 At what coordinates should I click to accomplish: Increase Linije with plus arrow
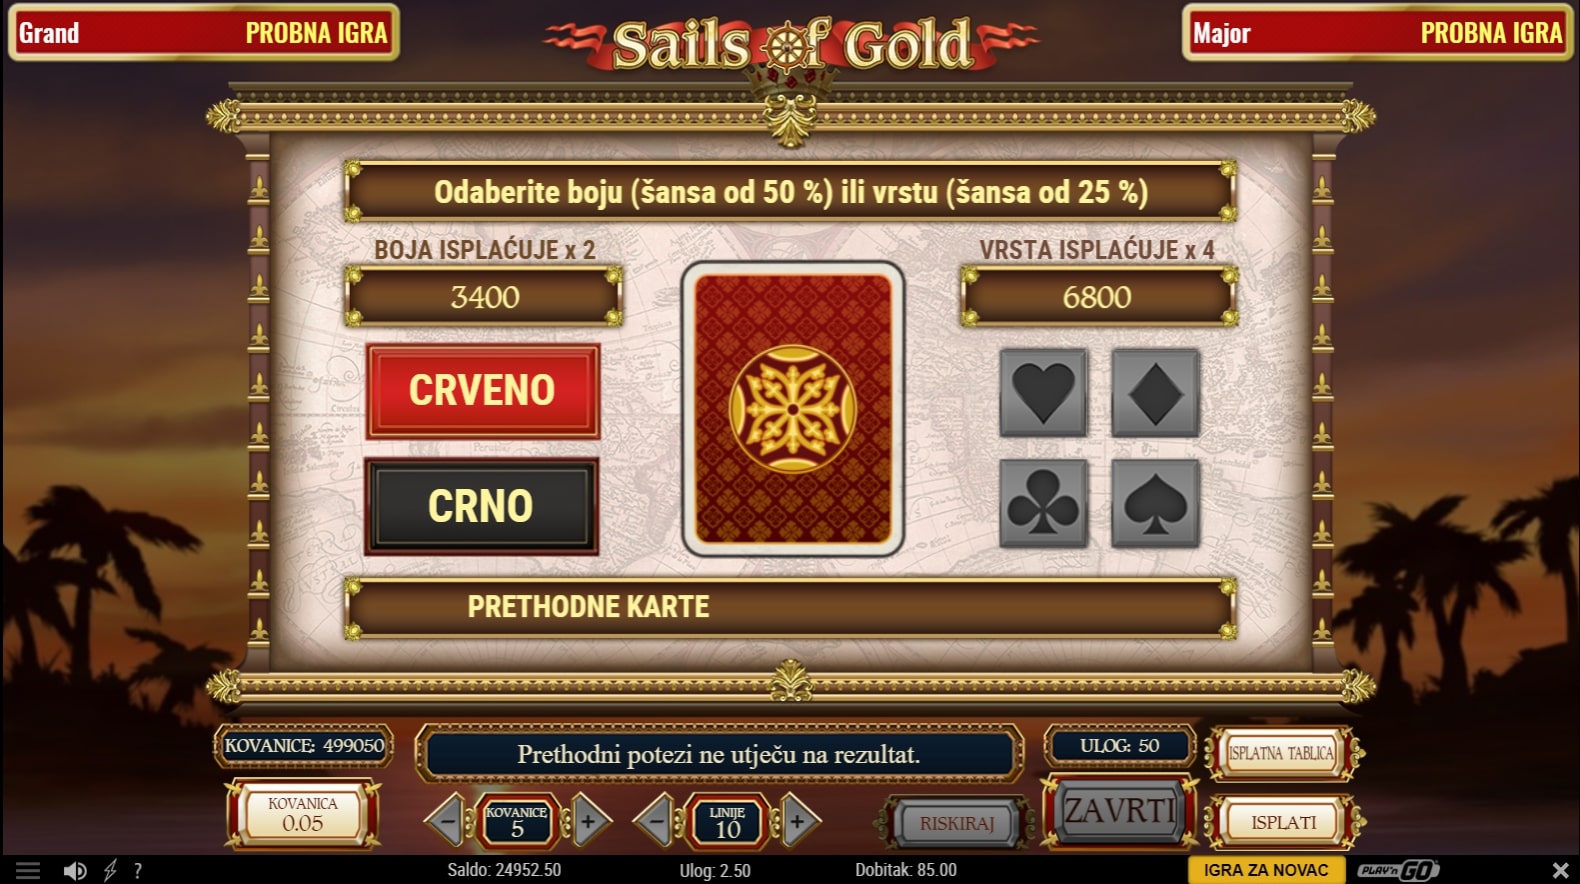pyautogui.click(x=799, y=822)
